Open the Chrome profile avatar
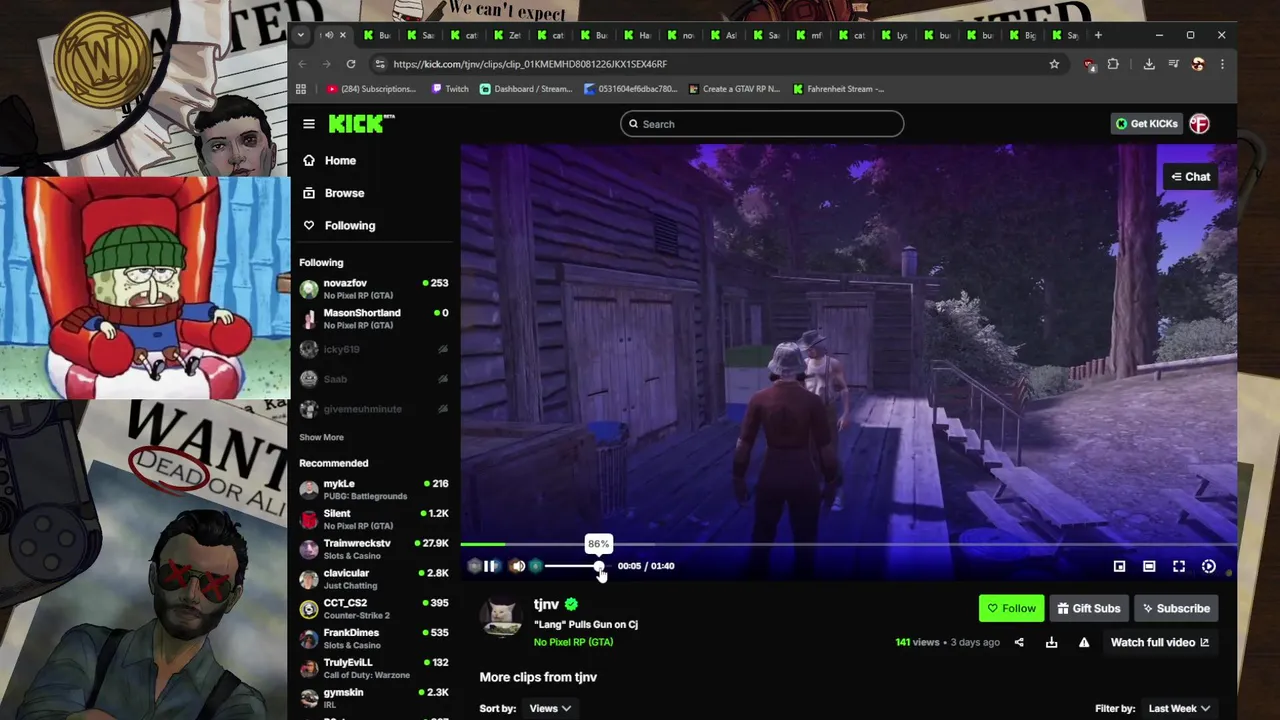 (1198, 64)
